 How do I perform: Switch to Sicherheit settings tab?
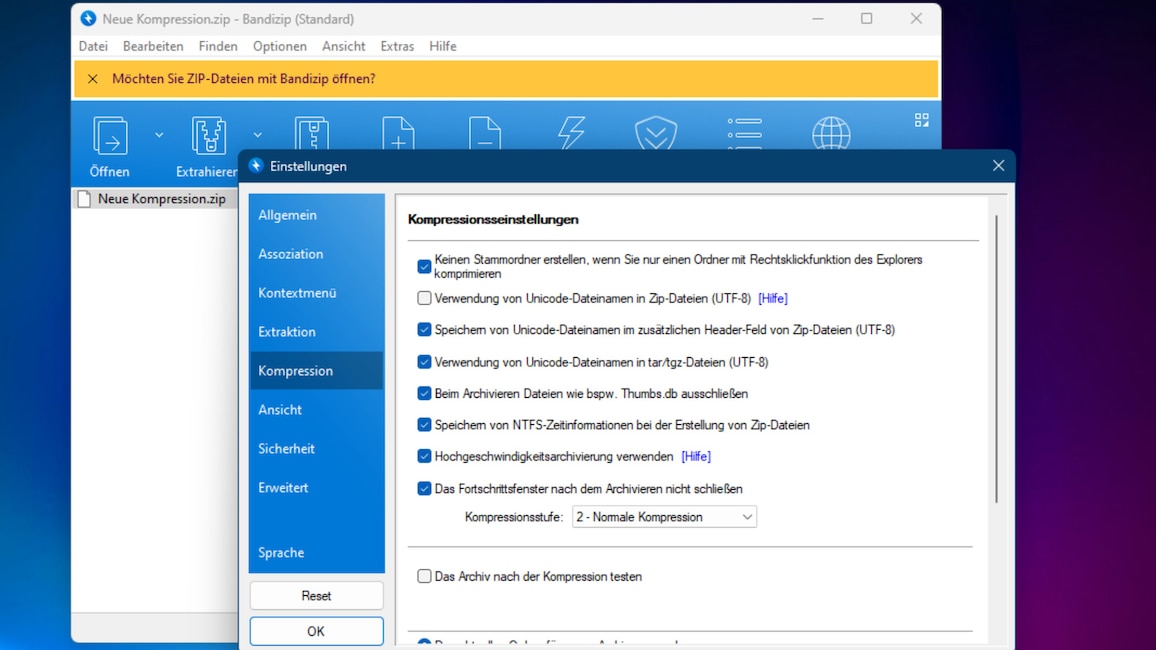(x=316, y=449)
